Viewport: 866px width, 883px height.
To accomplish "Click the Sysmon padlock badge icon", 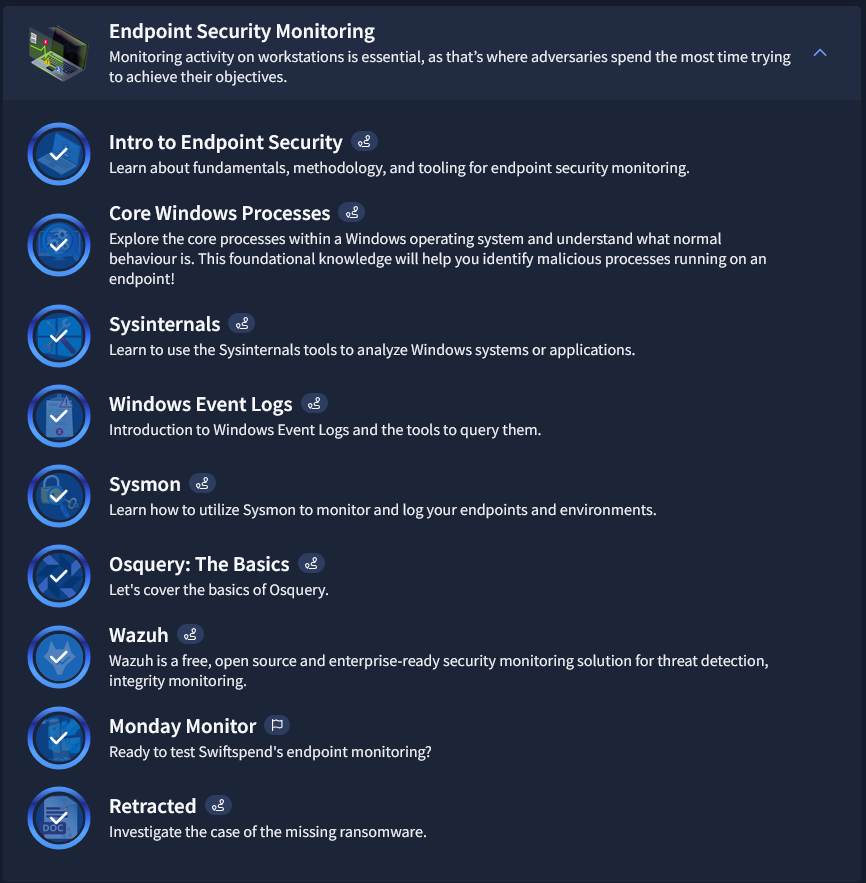I will coord(59,496).
